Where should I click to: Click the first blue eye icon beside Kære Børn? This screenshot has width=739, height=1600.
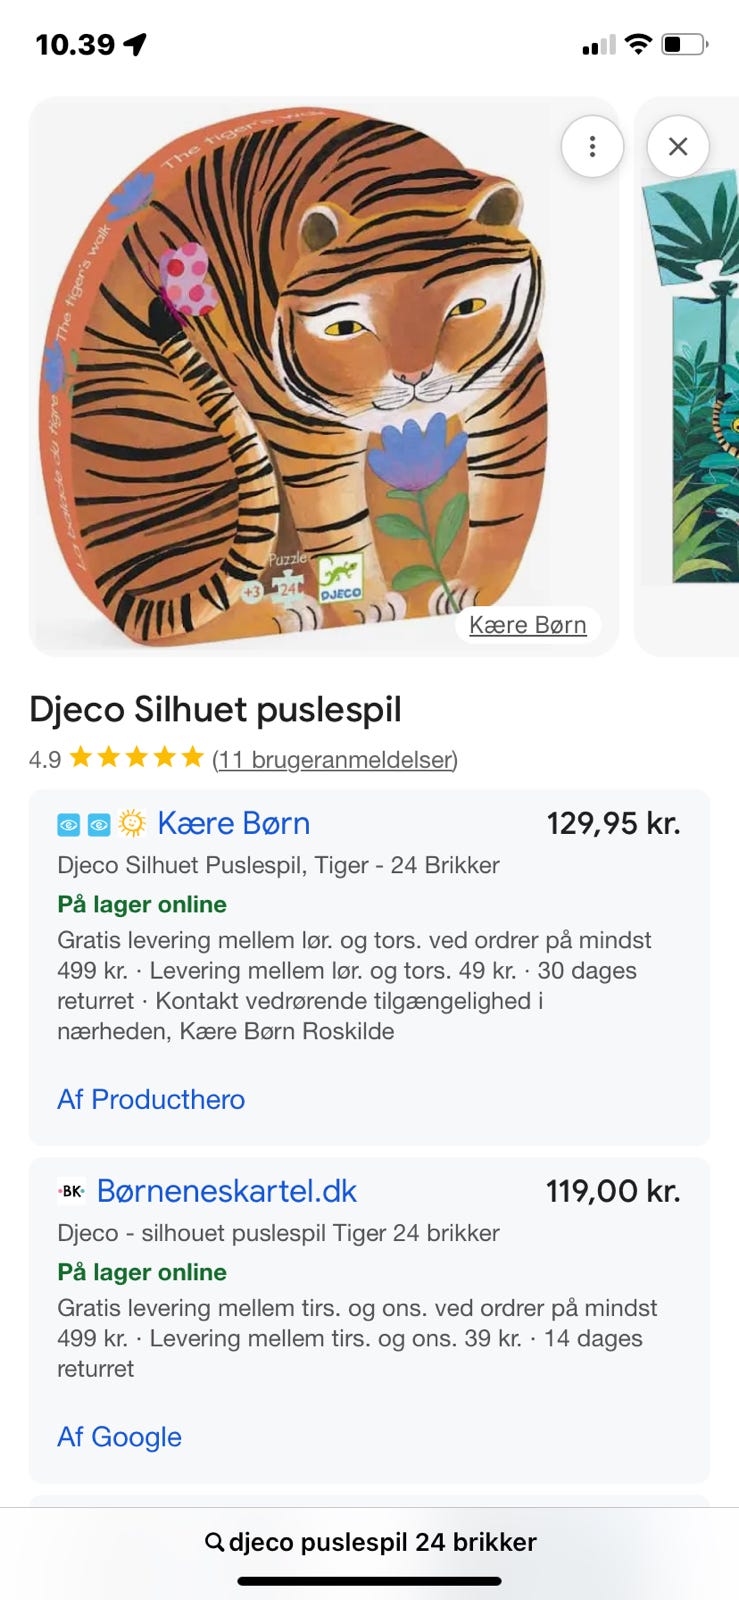[69, 824]
